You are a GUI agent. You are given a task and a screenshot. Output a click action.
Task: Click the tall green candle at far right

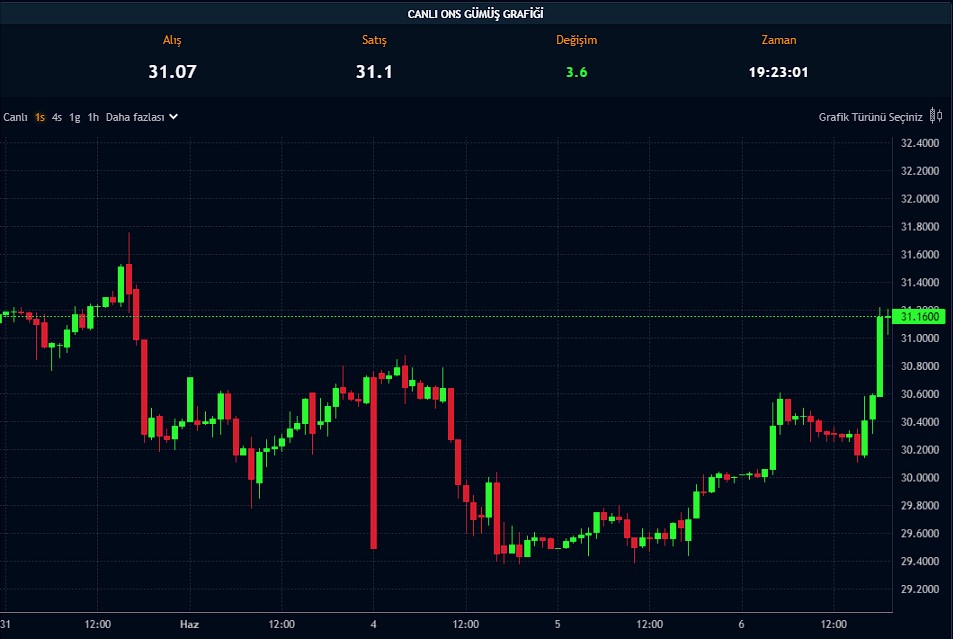[x=880, y=355]
